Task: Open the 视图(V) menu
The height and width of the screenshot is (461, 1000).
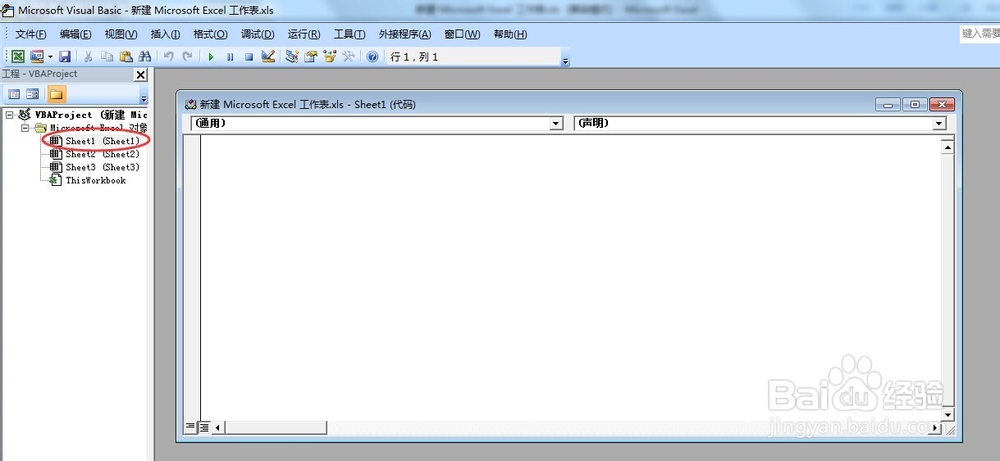Action: click(x=121, y=34)
